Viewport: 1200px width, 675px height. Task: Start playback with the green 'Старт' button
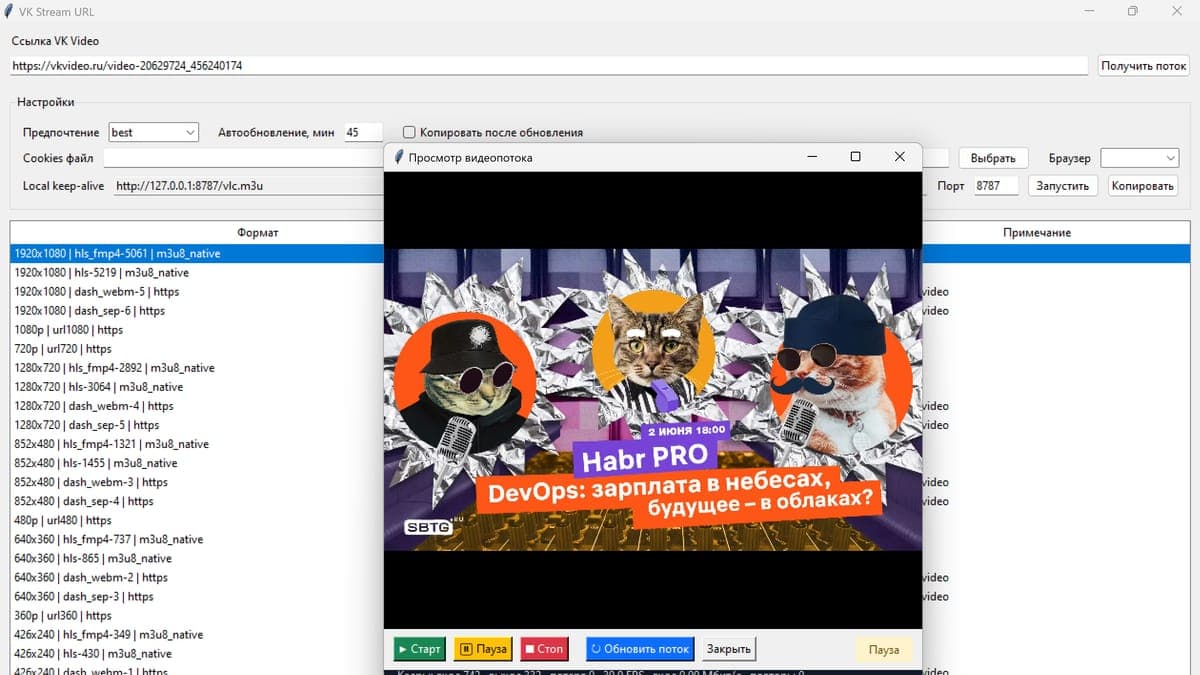[x=419, y=649]
